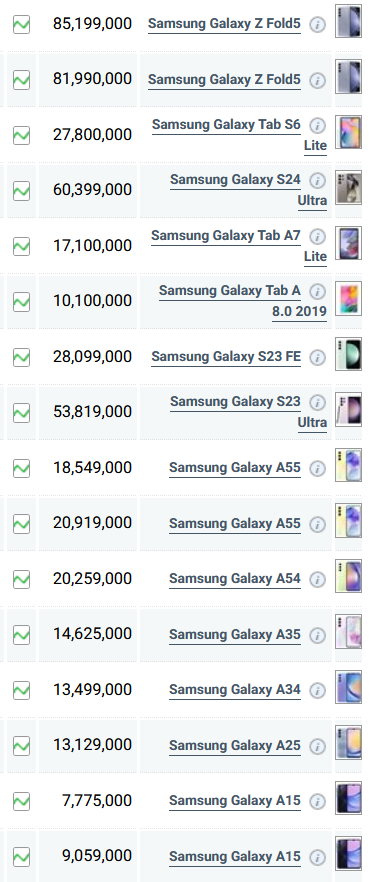The height and width of the screenshot is (882, 374).
Task: Click info icon beside Galaxy S23 Ultra
Action: [318, 403]
